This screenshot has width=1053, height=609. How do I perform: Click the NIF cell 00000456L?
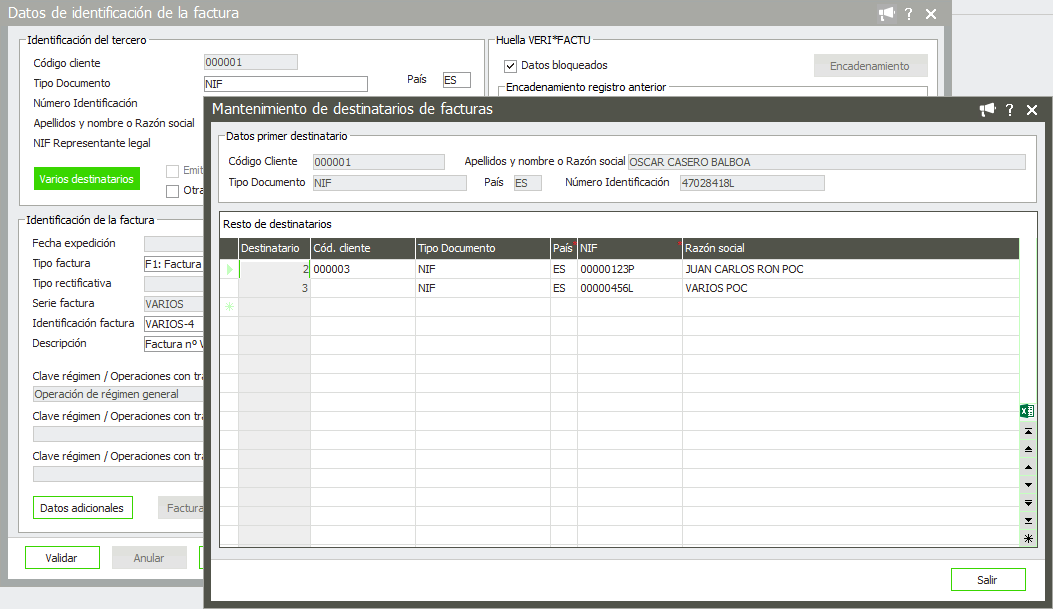tap(629, 288)
